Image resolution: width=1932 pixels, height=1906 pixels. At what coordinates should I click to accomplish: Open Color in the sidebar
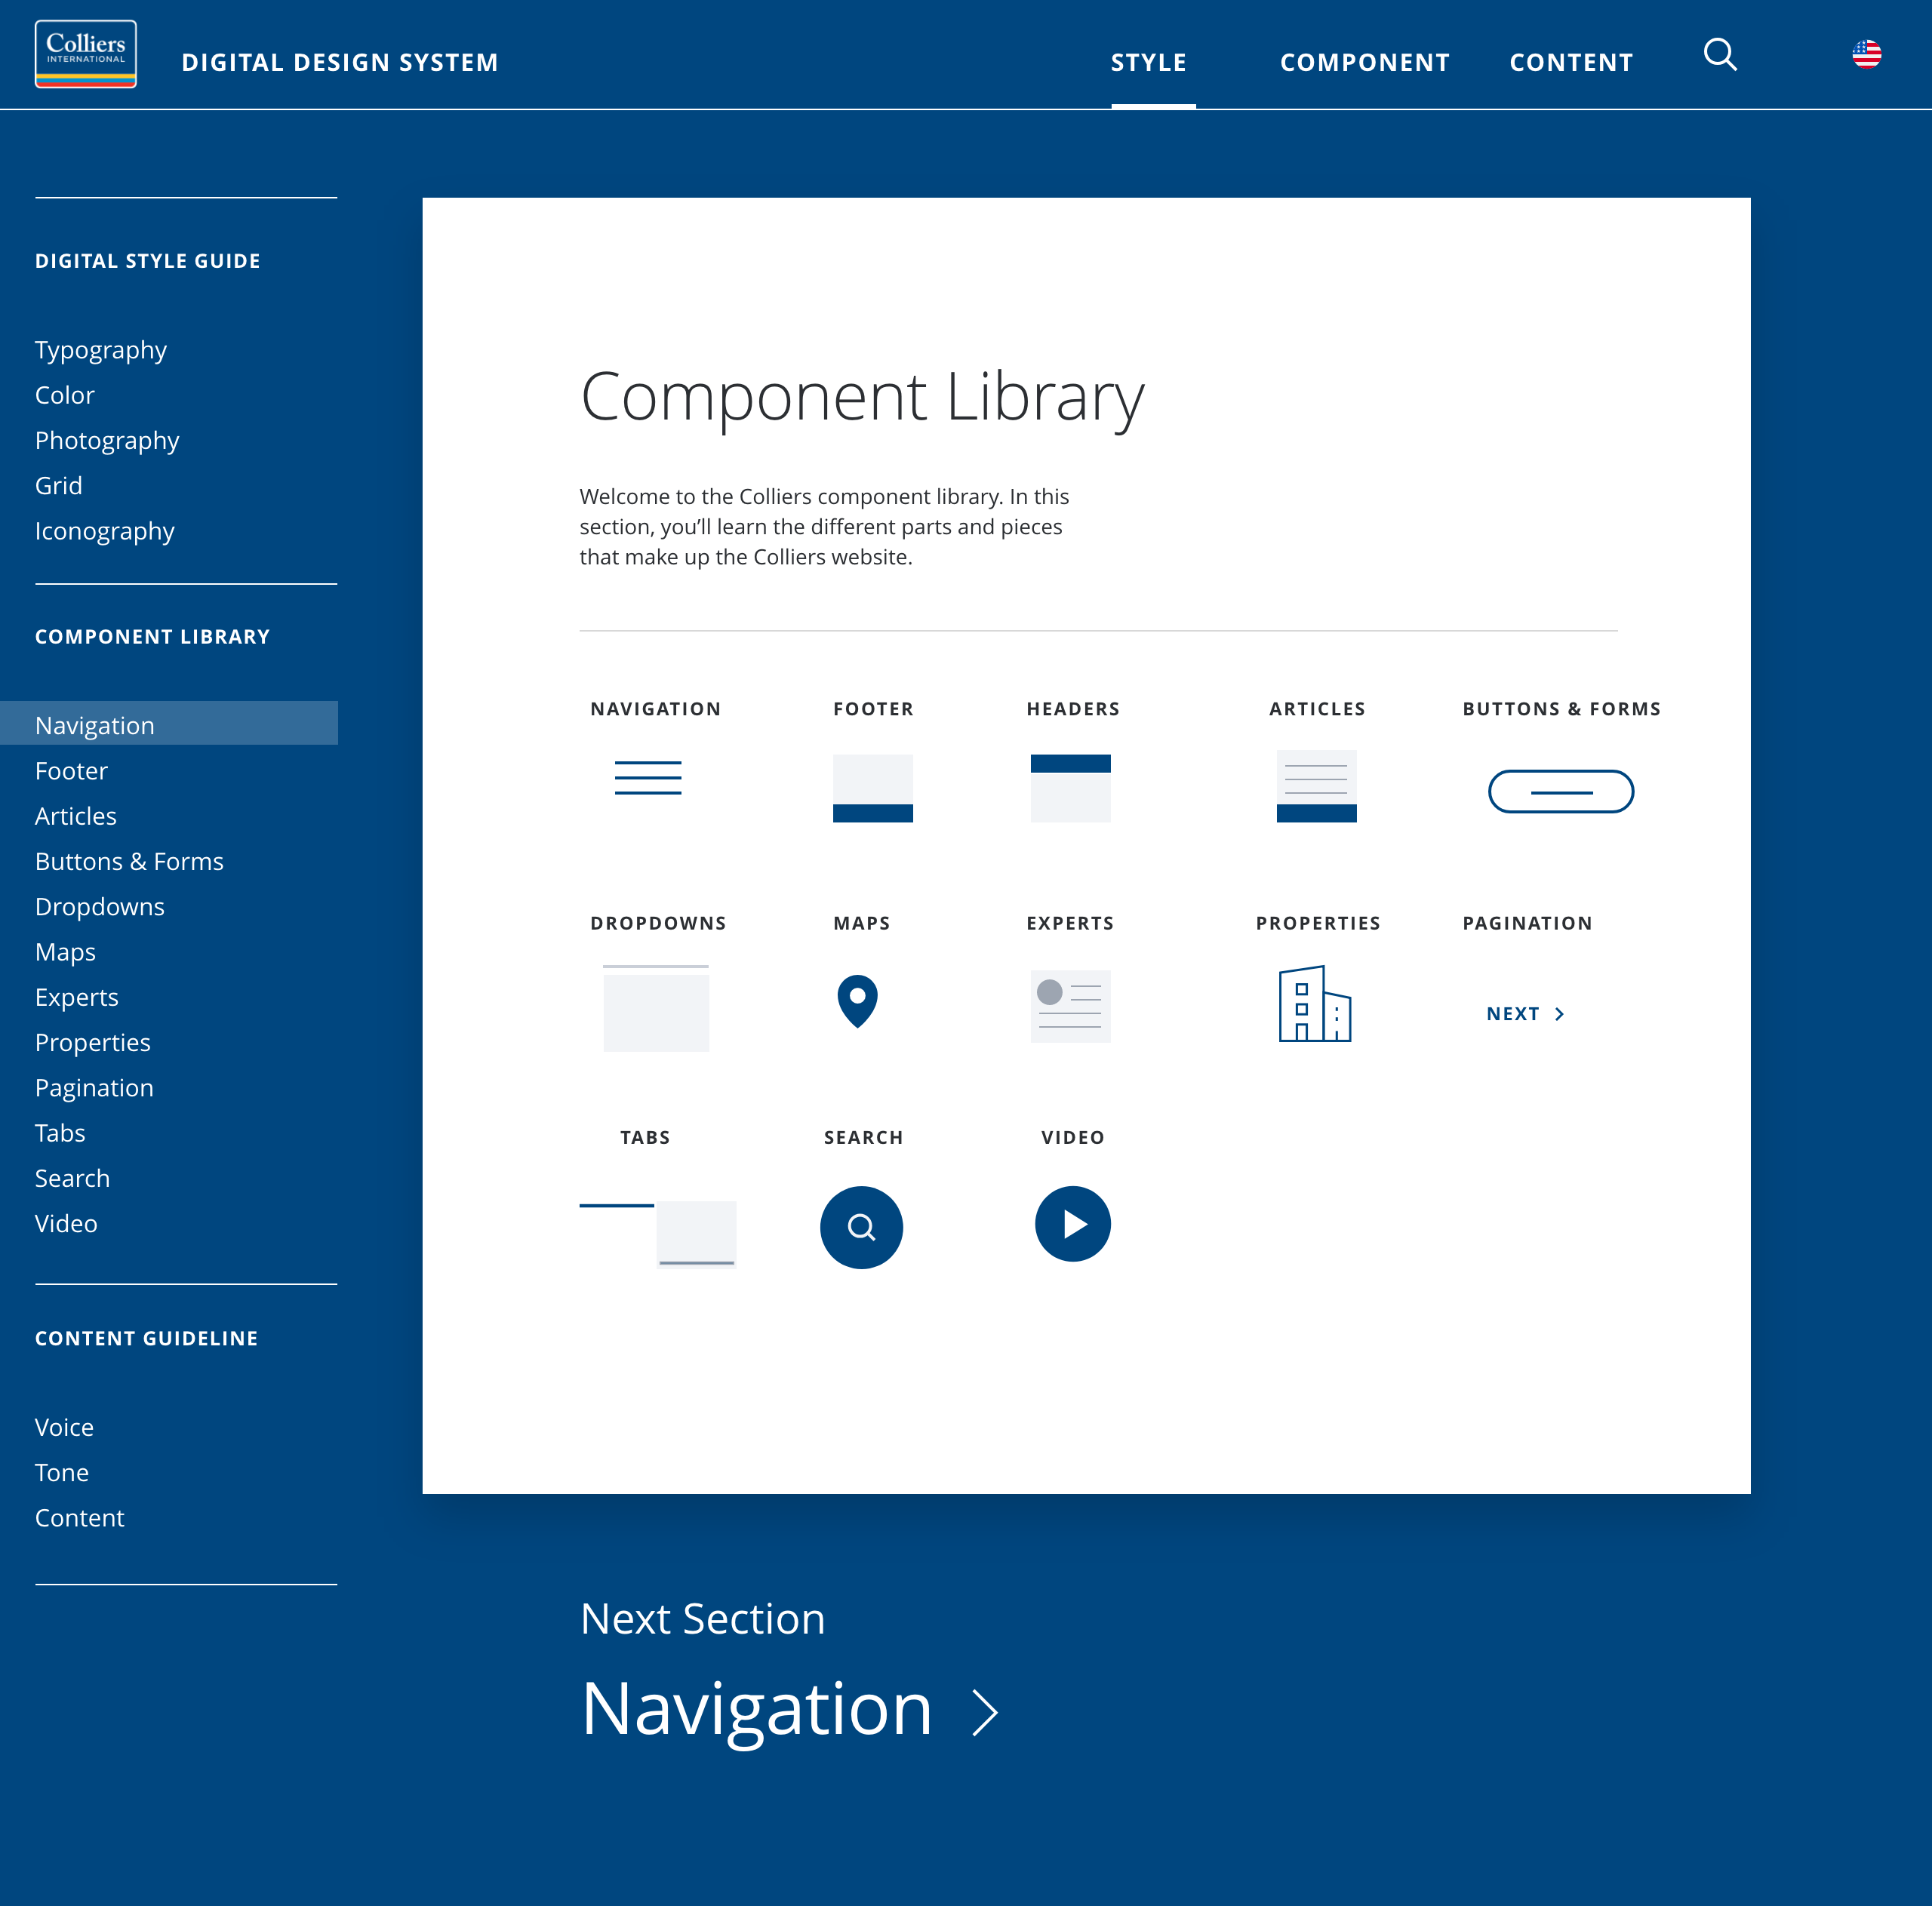pos(65,395)
